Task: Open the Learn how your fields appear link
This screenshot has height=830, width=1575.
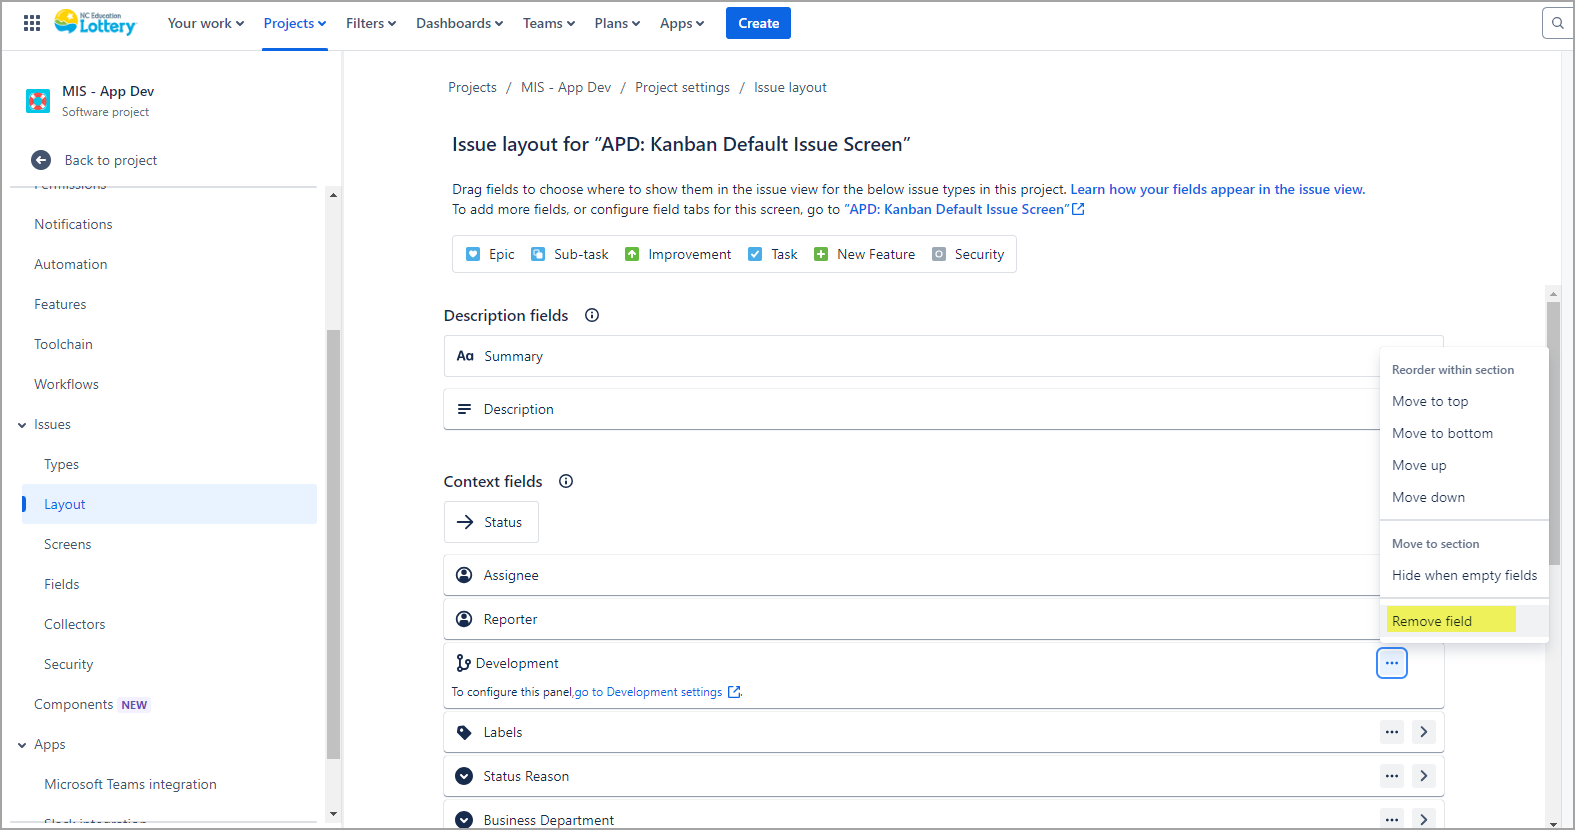Action: point(1217,189)
